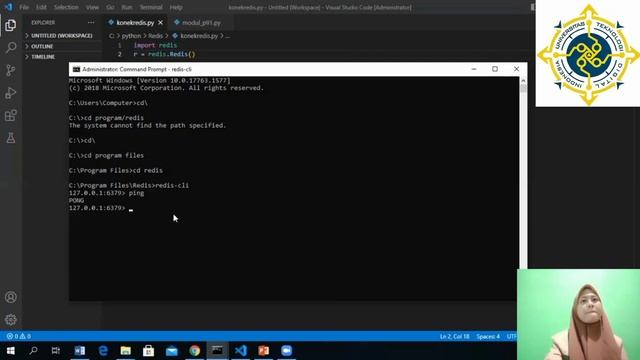Open the Source Control view
The width and height of the screenshot is (640, 360).
tap(11, 70)
